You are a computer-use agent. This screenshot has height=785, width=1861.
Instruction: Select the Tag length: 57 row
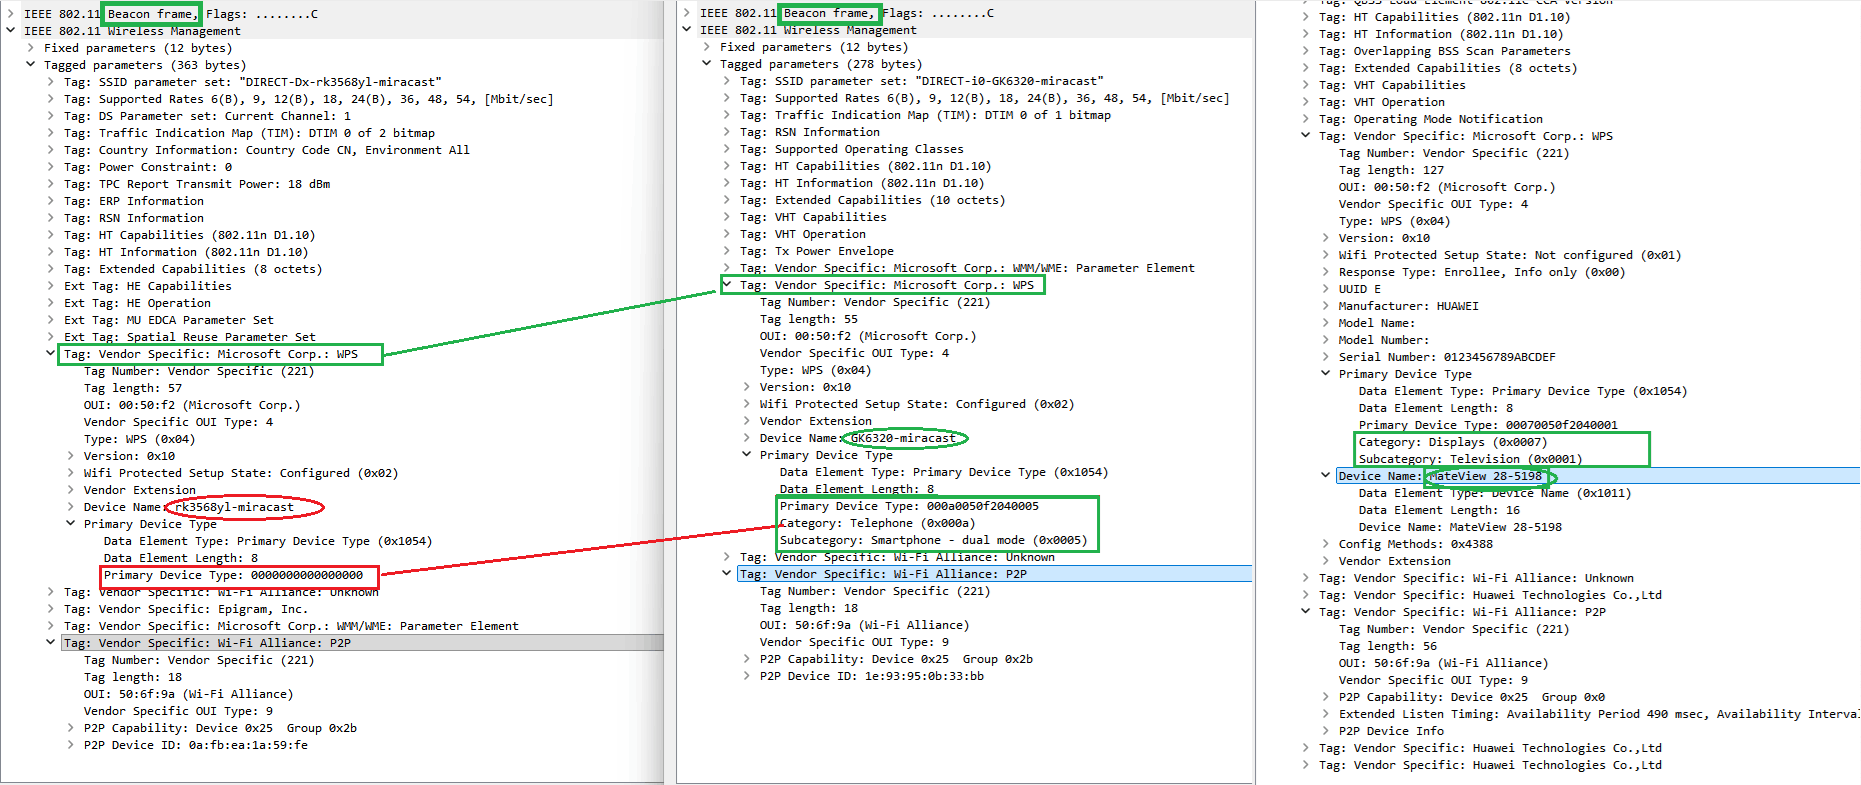(133, 388)
